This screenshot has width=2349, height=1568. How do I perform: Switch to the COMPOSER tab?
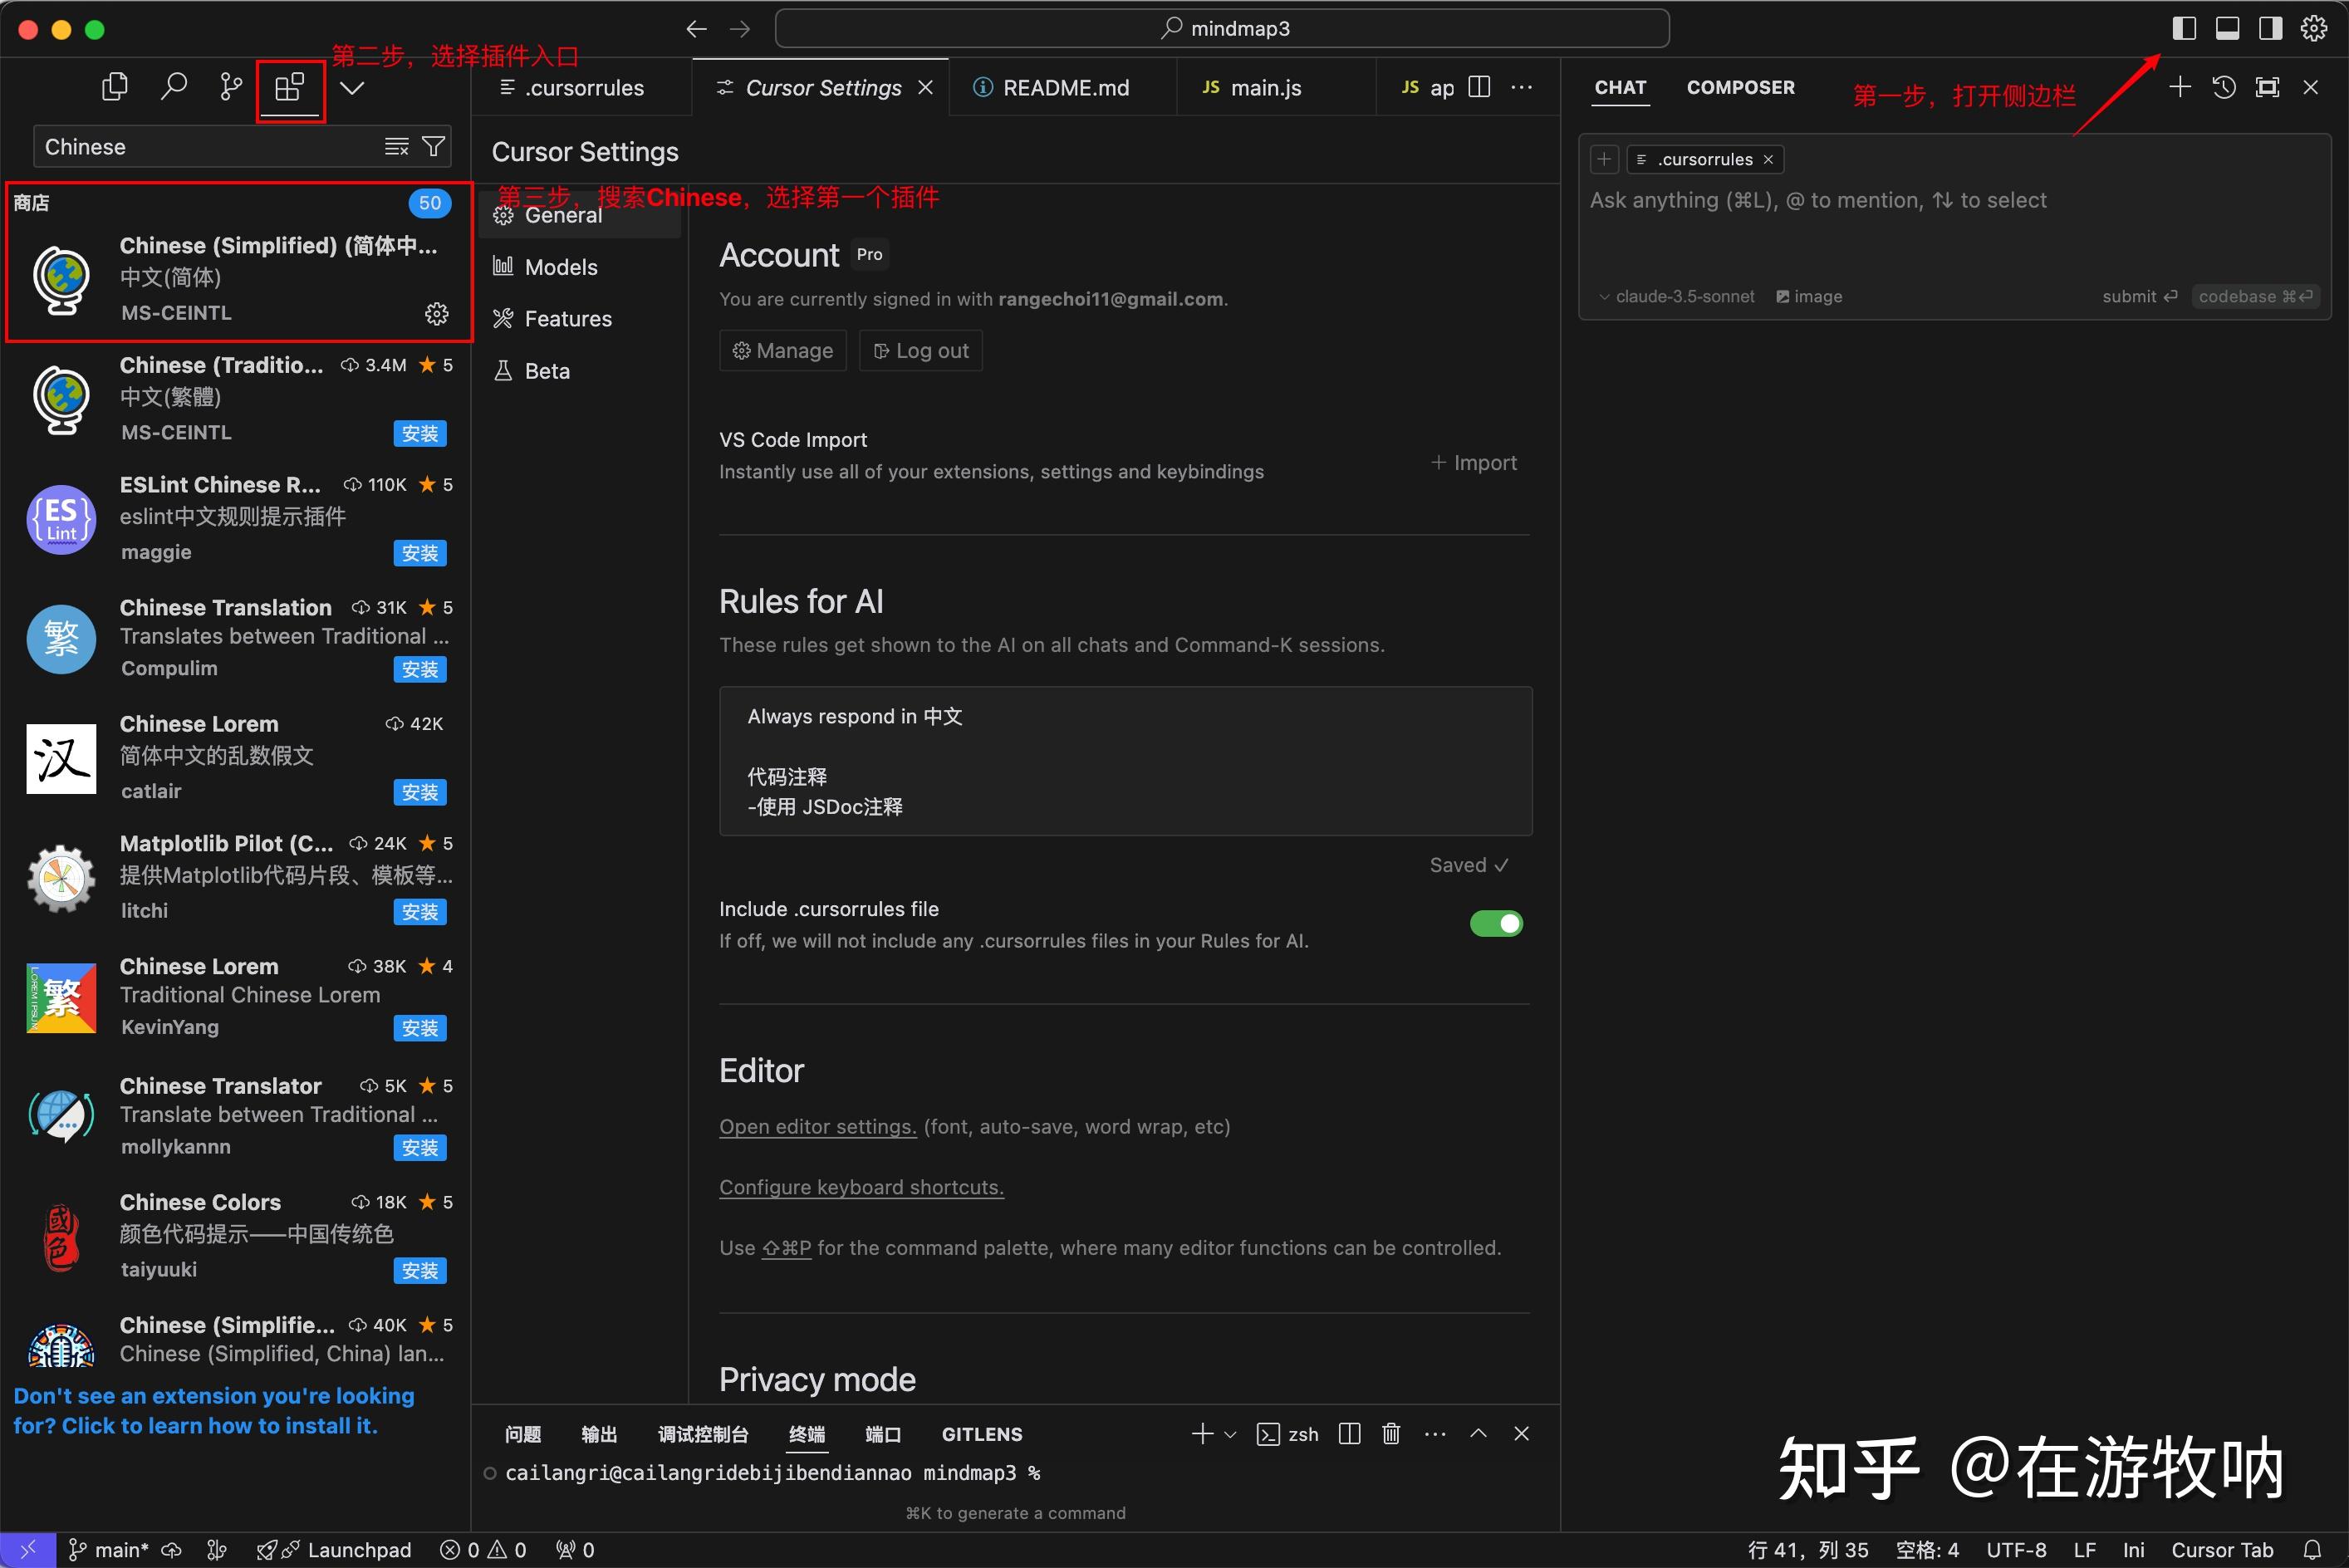[1740, 88]
